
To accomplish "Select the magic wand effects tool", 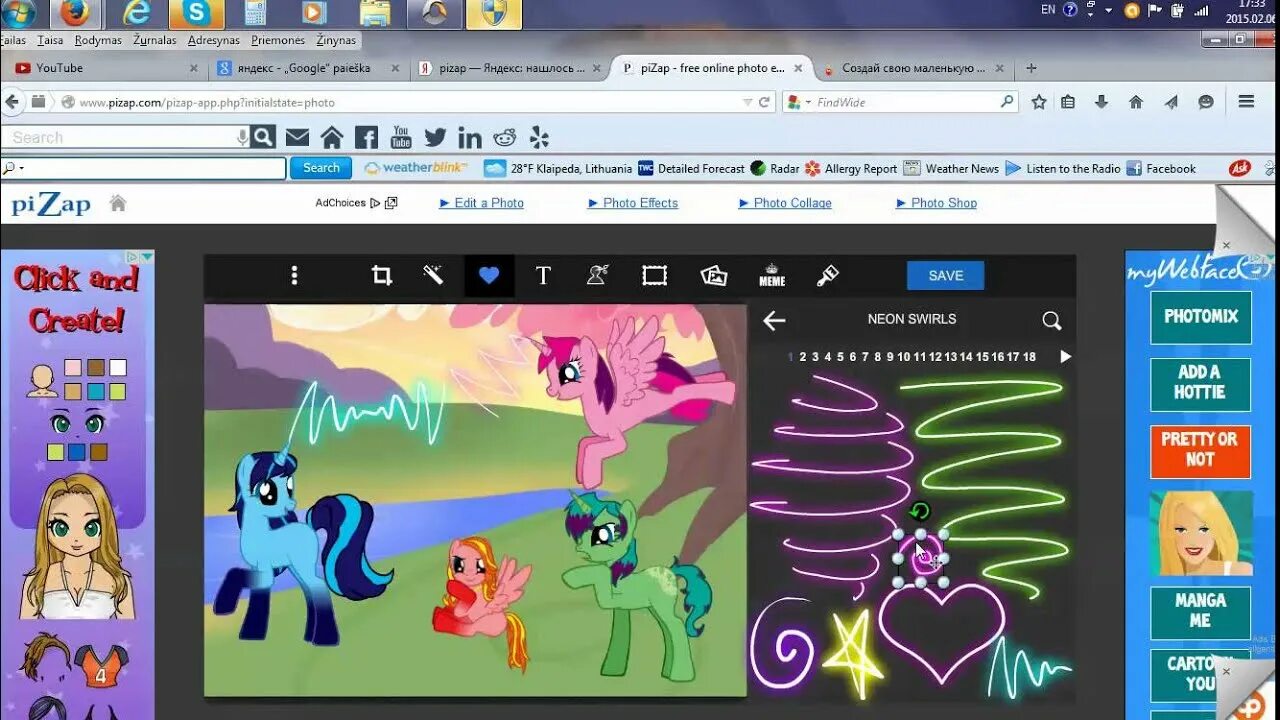I will coord(433,275).
